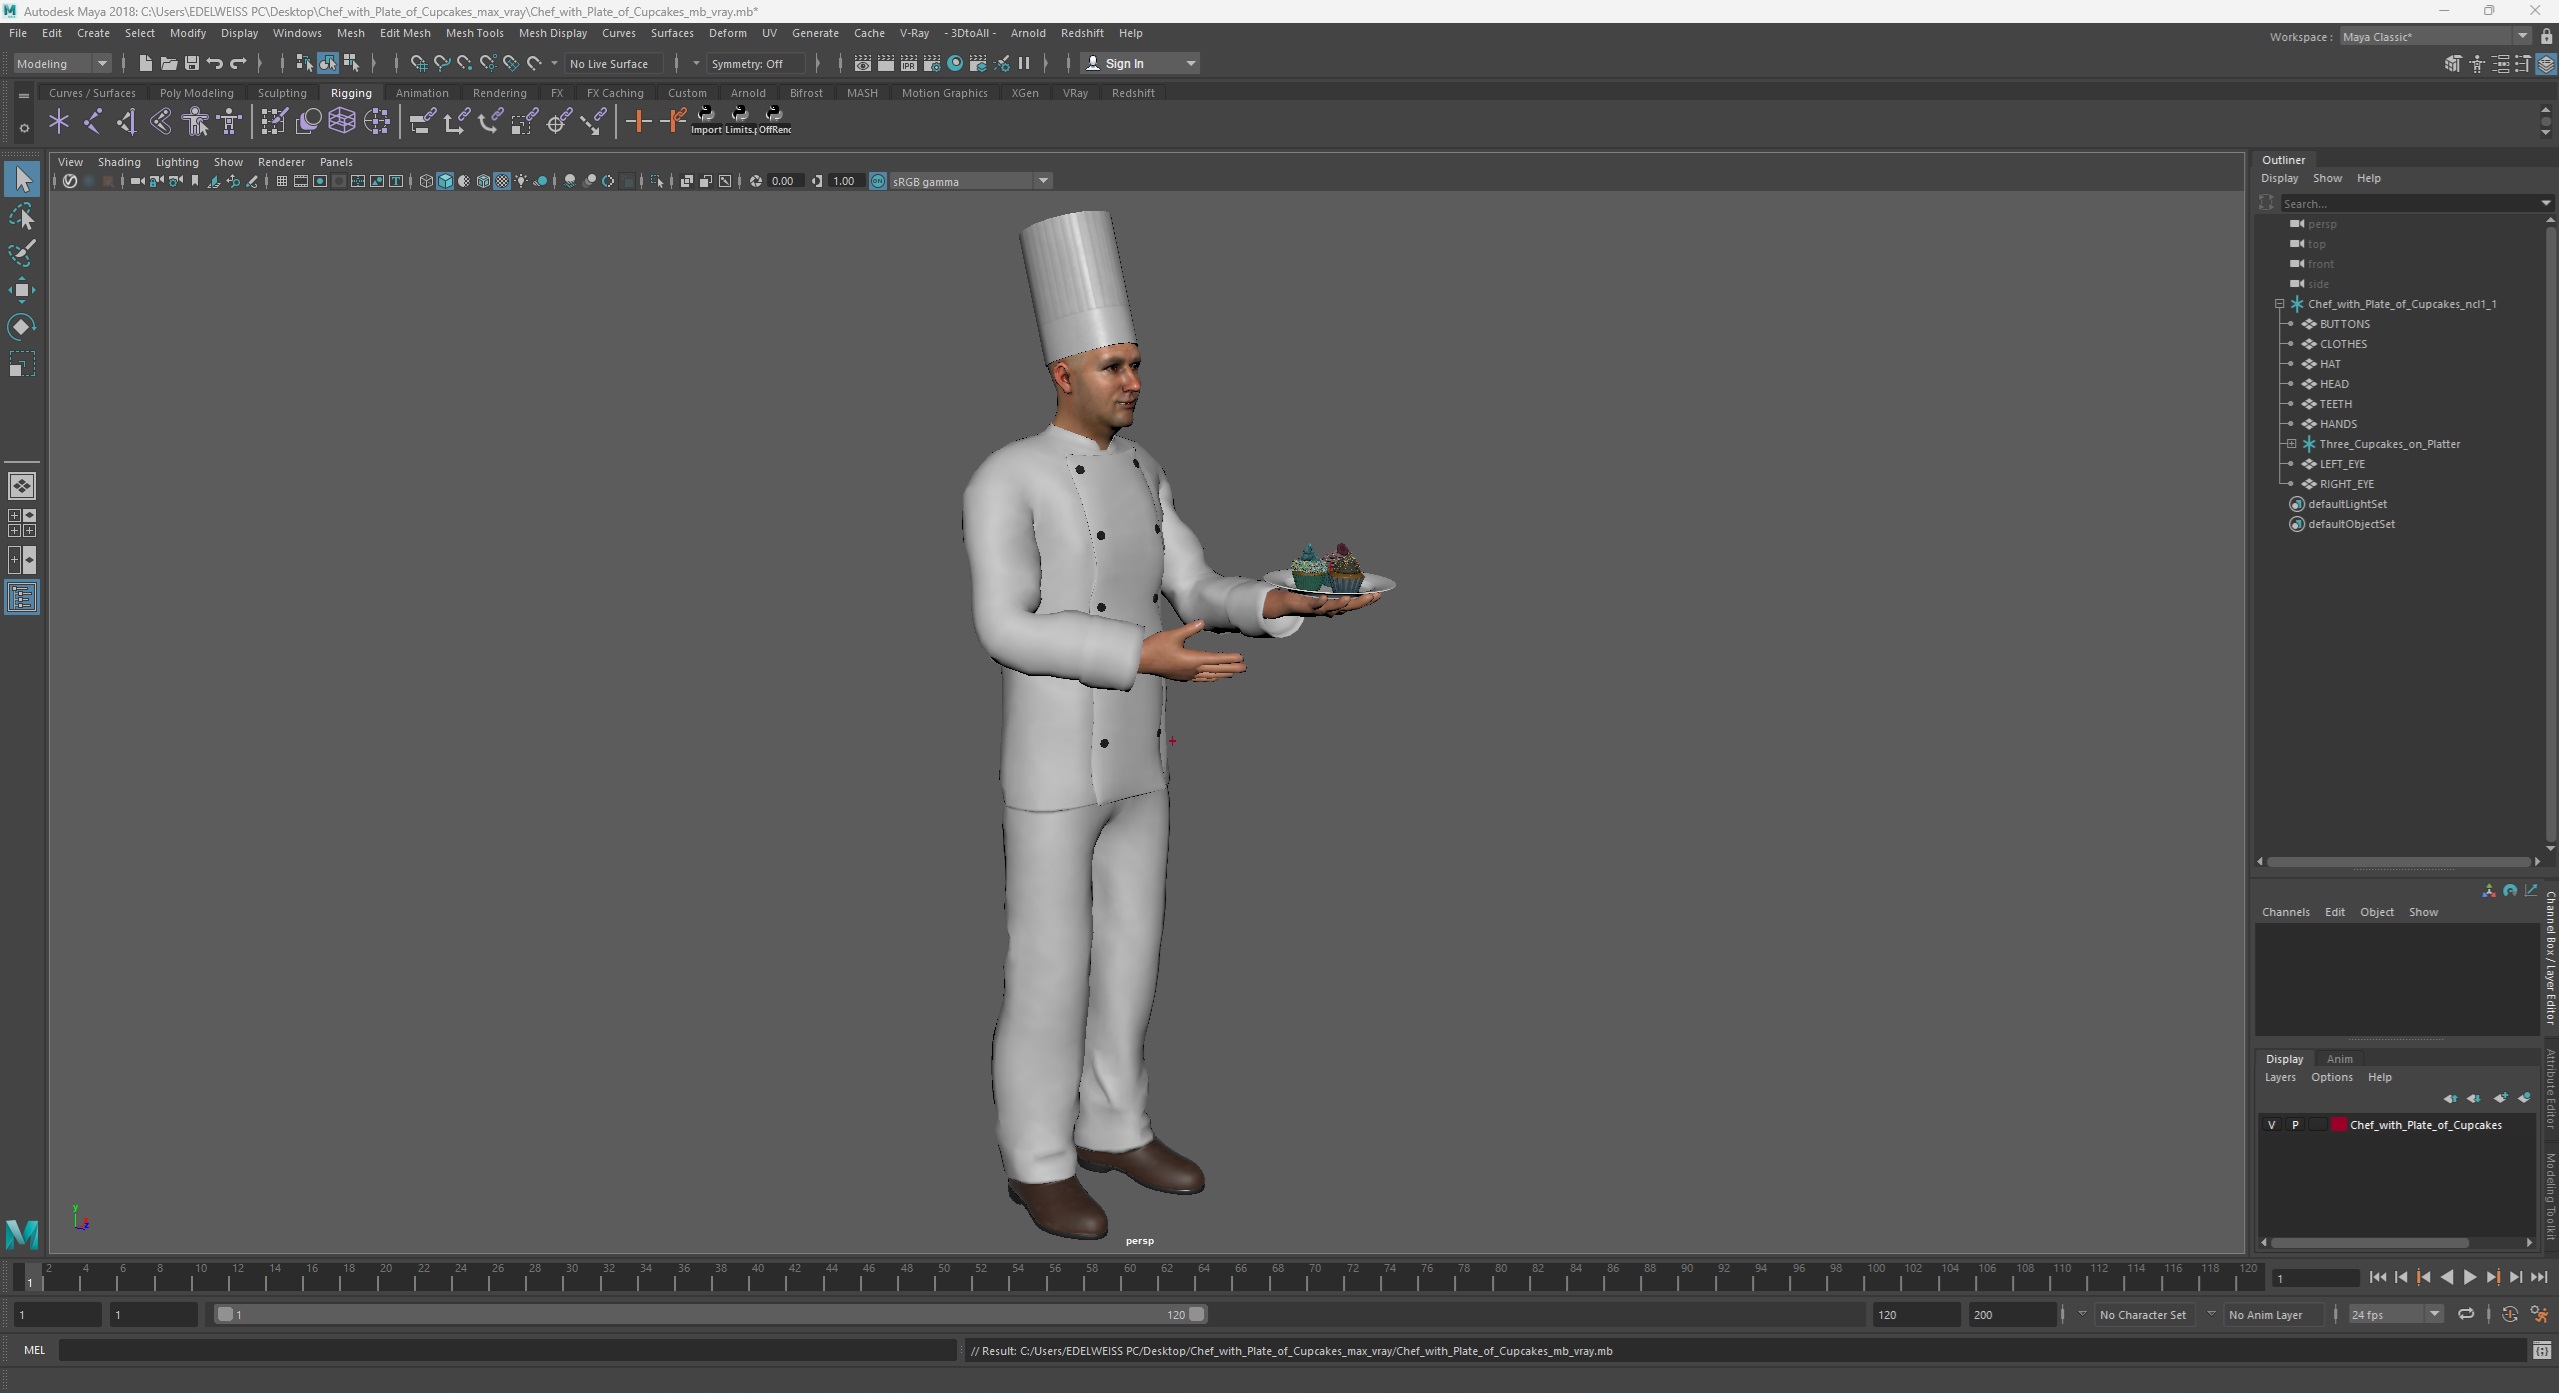Expand the Three_Cupcakes_on_Platter node
The image size is (2559, 1393).
[x=2291, y=444]
